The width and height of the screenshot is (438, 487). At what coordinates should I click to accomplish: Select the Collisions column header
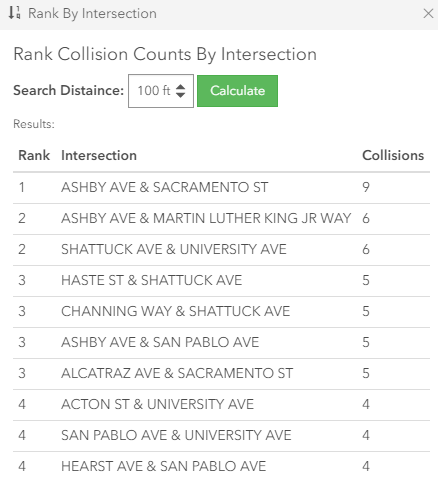click(393, 155)
